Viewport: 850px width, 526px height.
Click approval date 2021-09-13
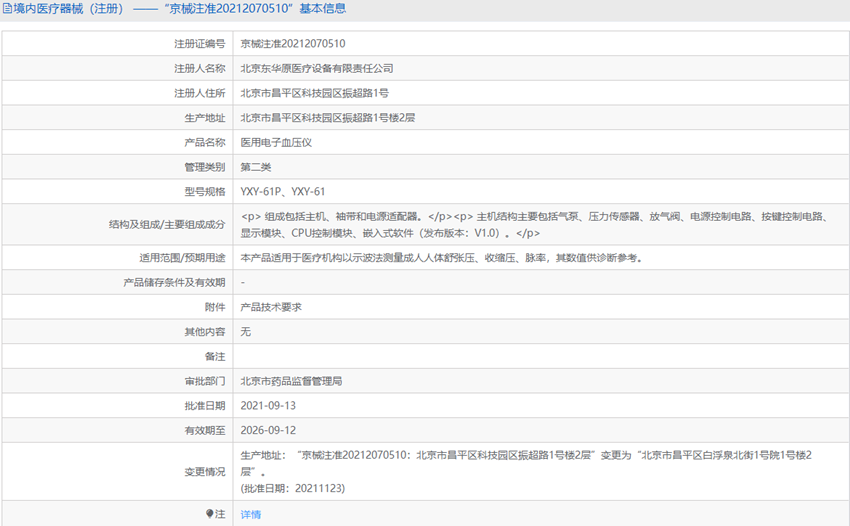(268, 406)
